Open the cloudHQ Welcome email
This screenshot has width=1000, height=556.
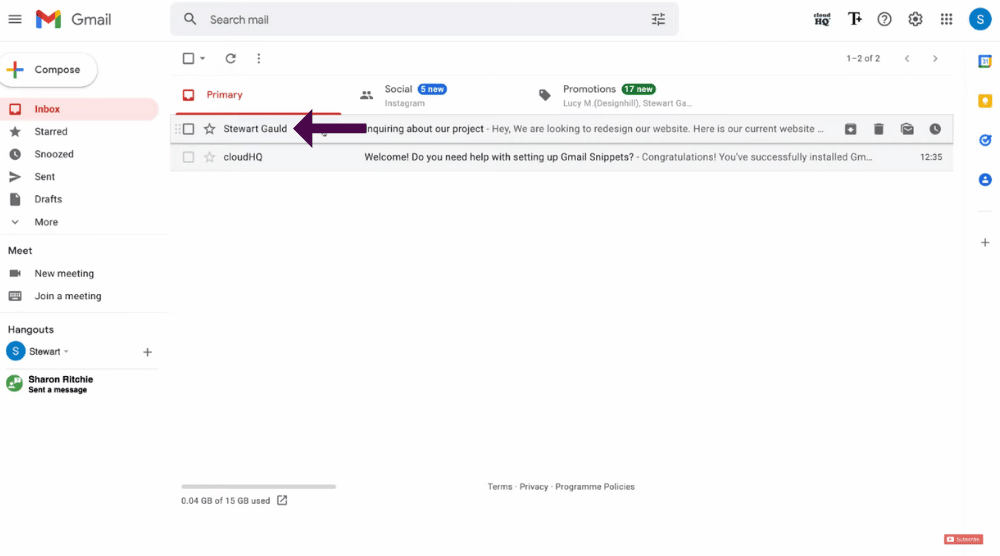point(561,157)
